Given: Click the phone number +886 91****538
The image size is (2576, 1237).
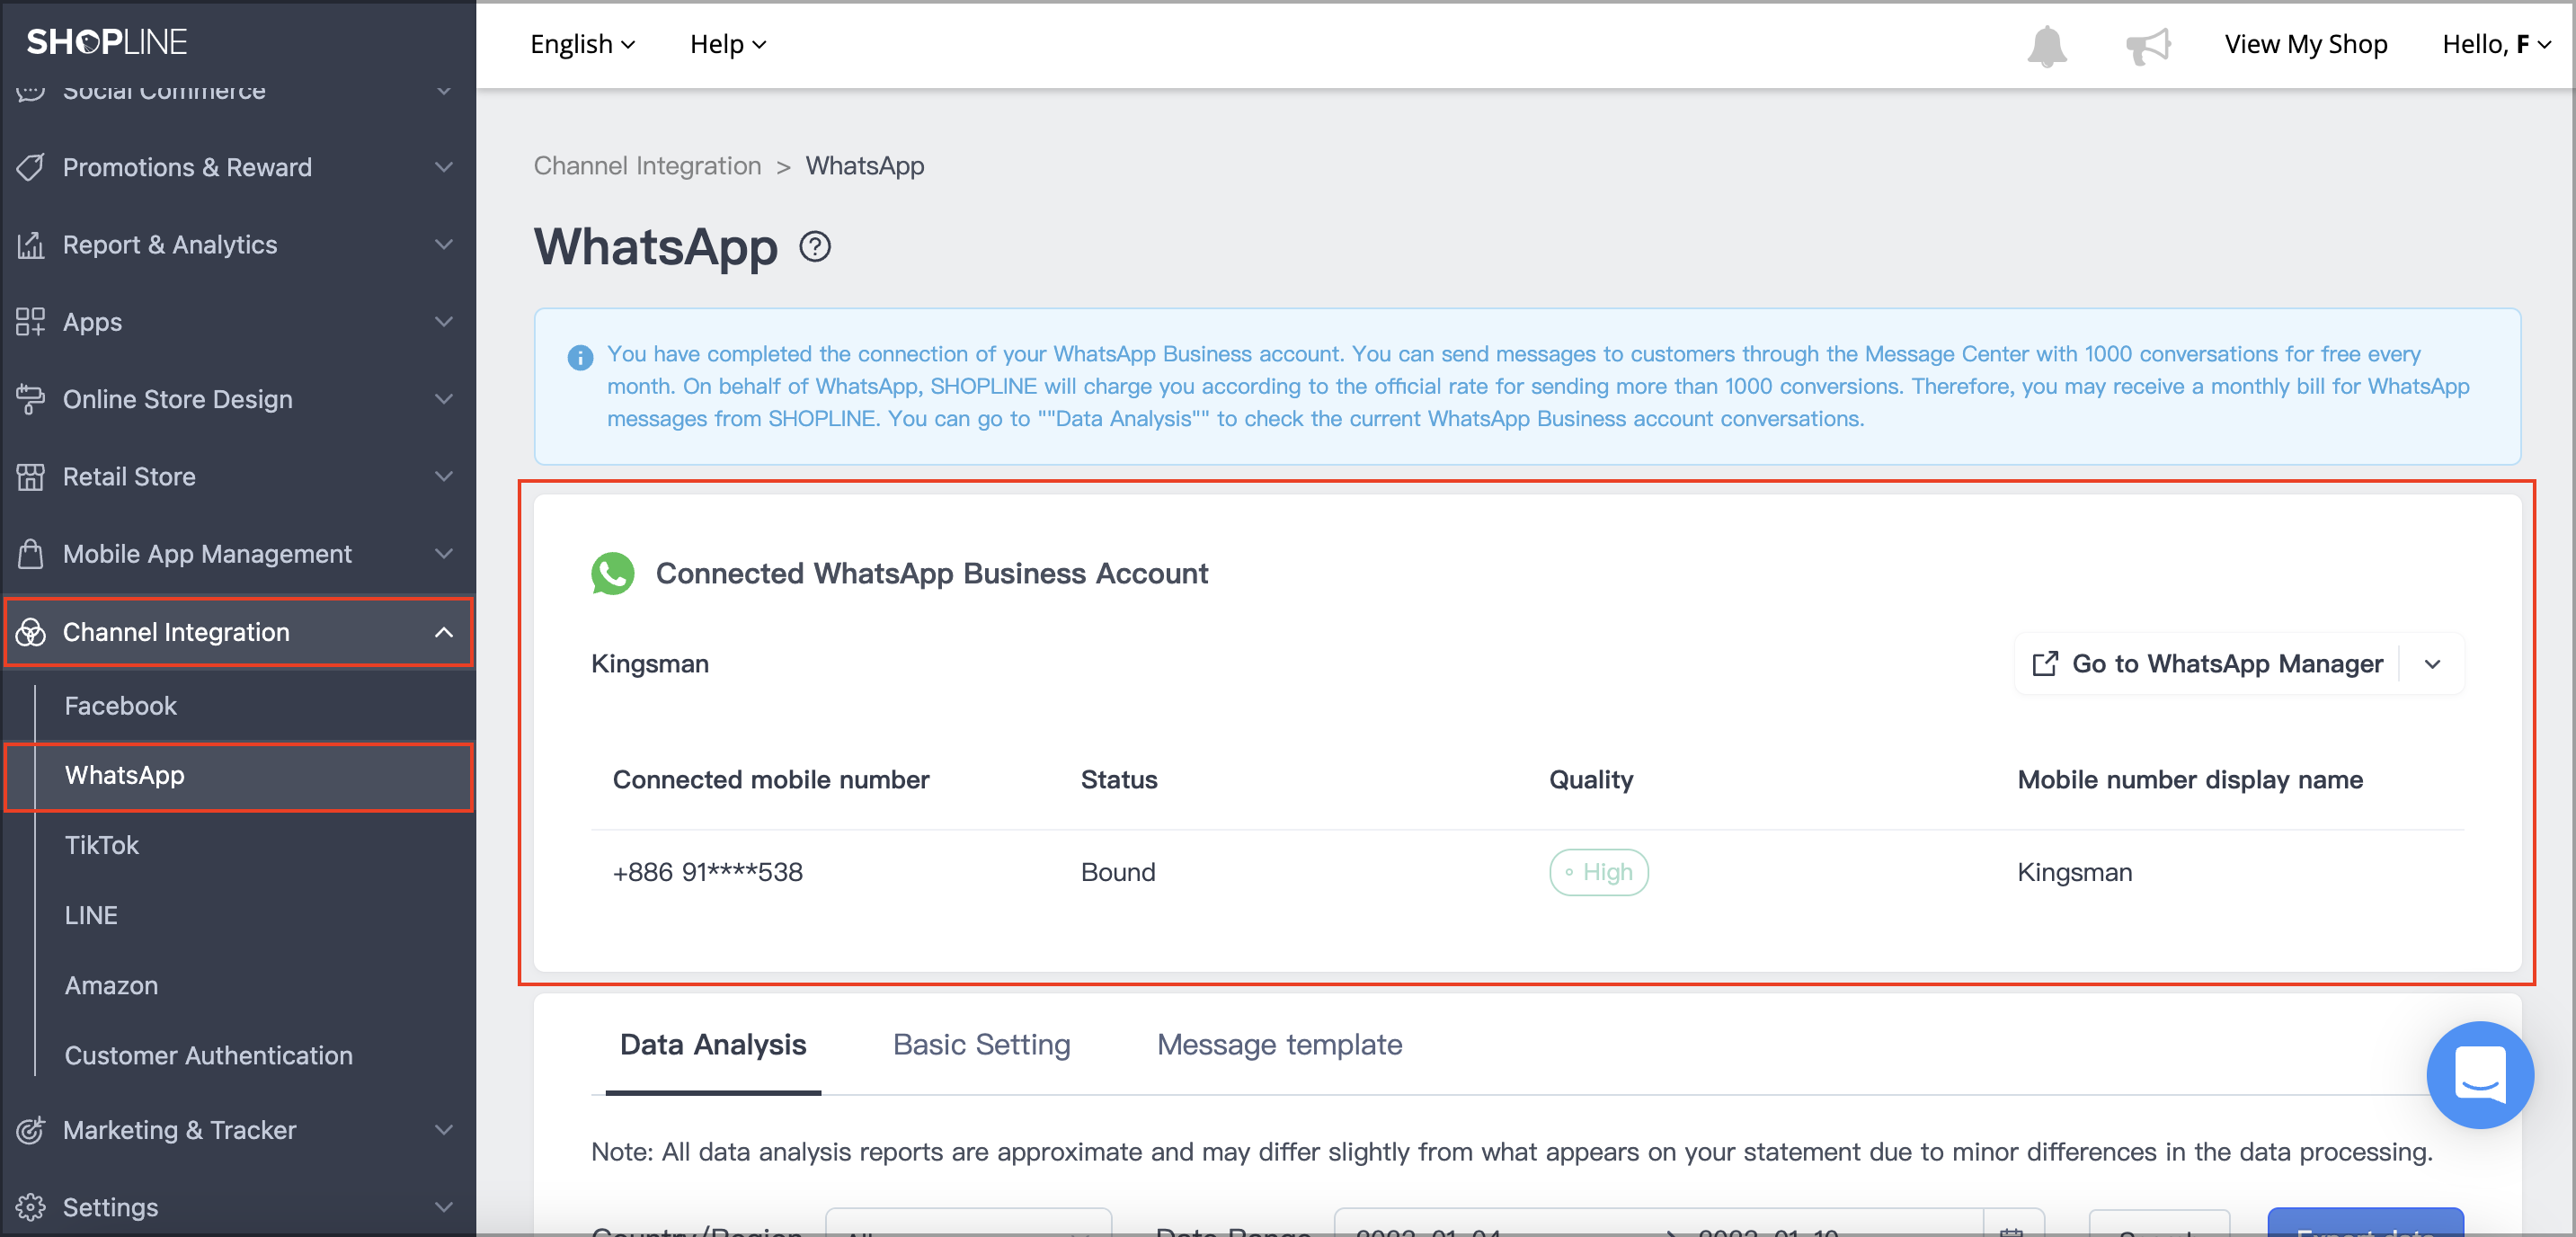Looking at the screenshot, I should pos(707,872).
